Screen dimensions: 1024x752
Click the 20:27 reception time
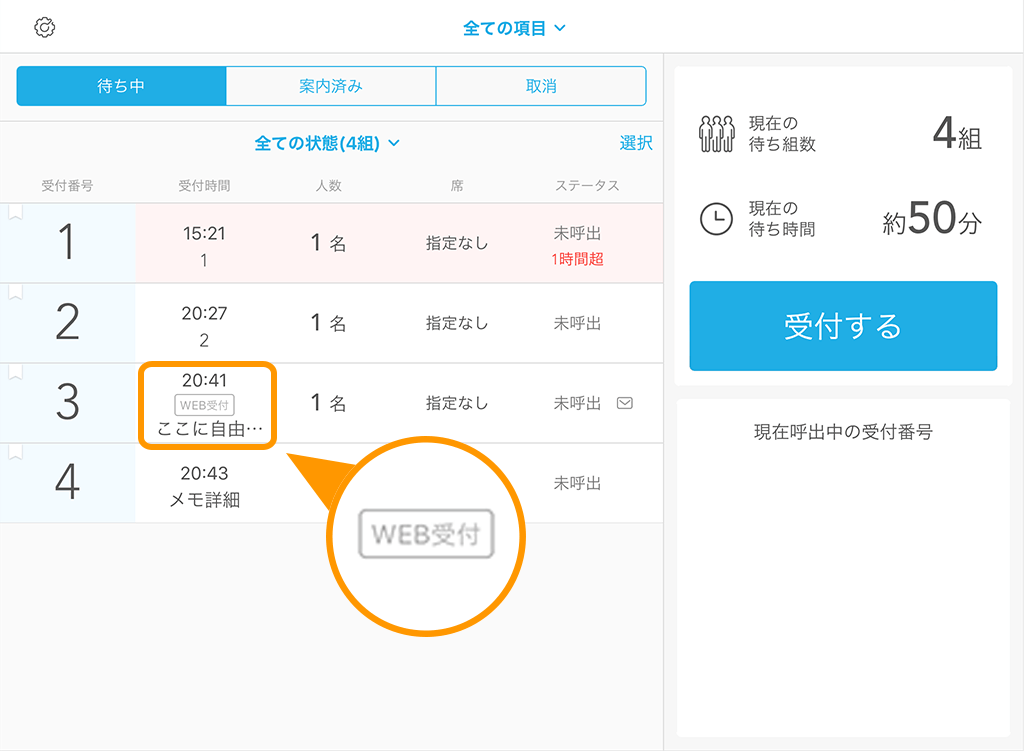pyautogui.click(x=204, y=313)
